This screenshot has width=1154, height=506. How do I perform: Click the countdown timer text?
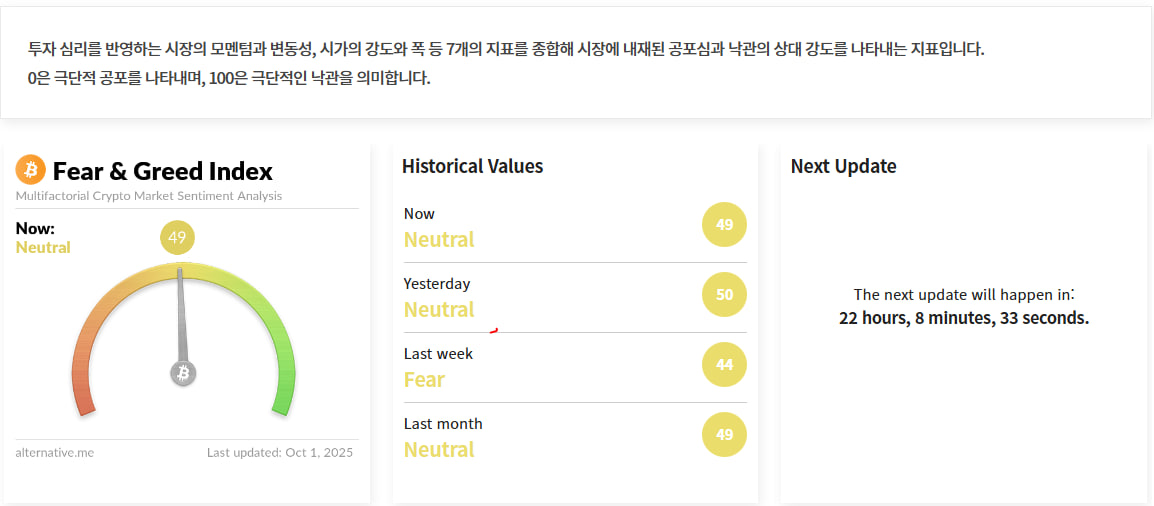963,319
